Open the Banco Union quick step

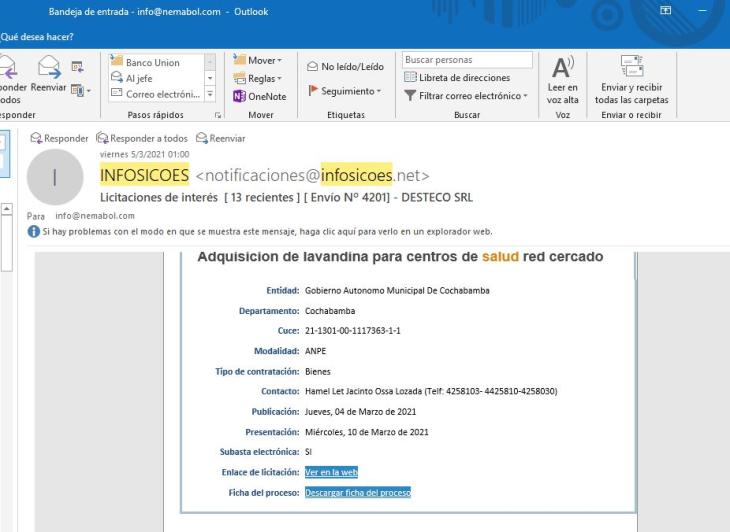point(156,62)
